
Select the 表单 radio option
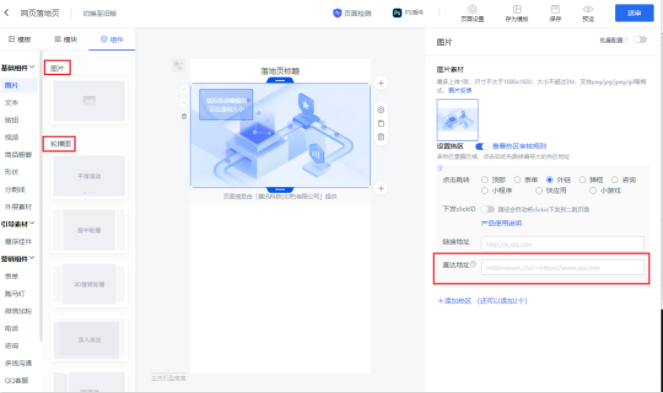point(517,180)
